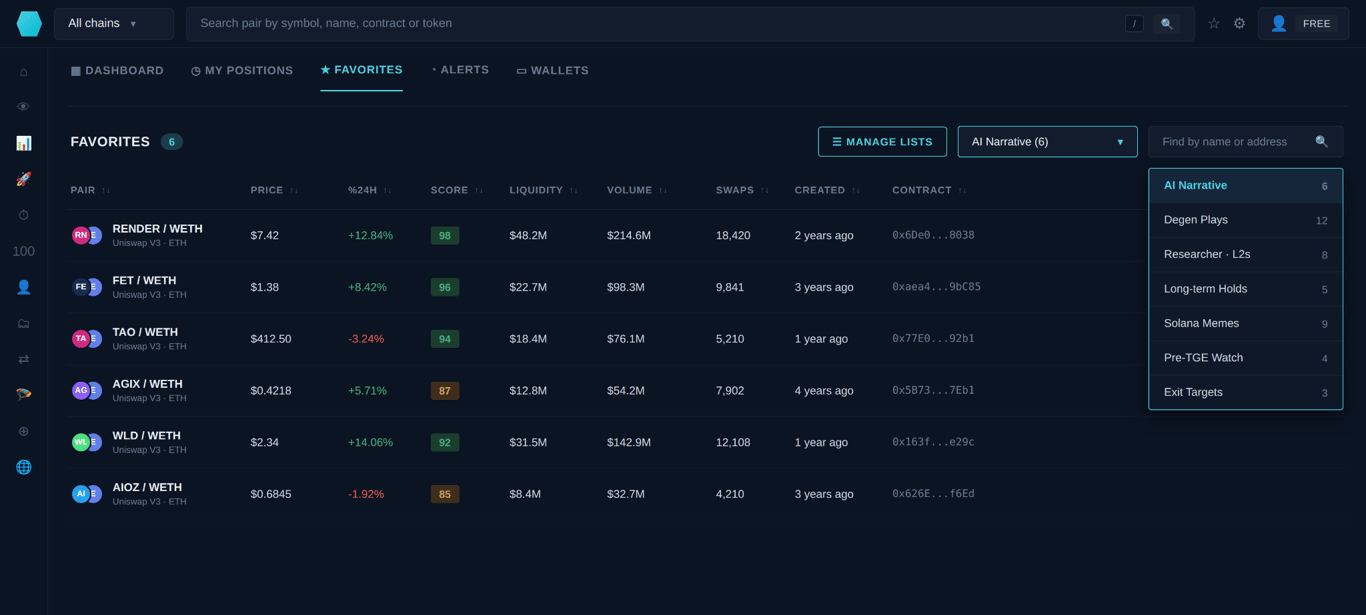Image resolution: width=1366 pixels, height=615 pixels.
Task: Switch to the My Positions tab
Action: tap(242, 71)
